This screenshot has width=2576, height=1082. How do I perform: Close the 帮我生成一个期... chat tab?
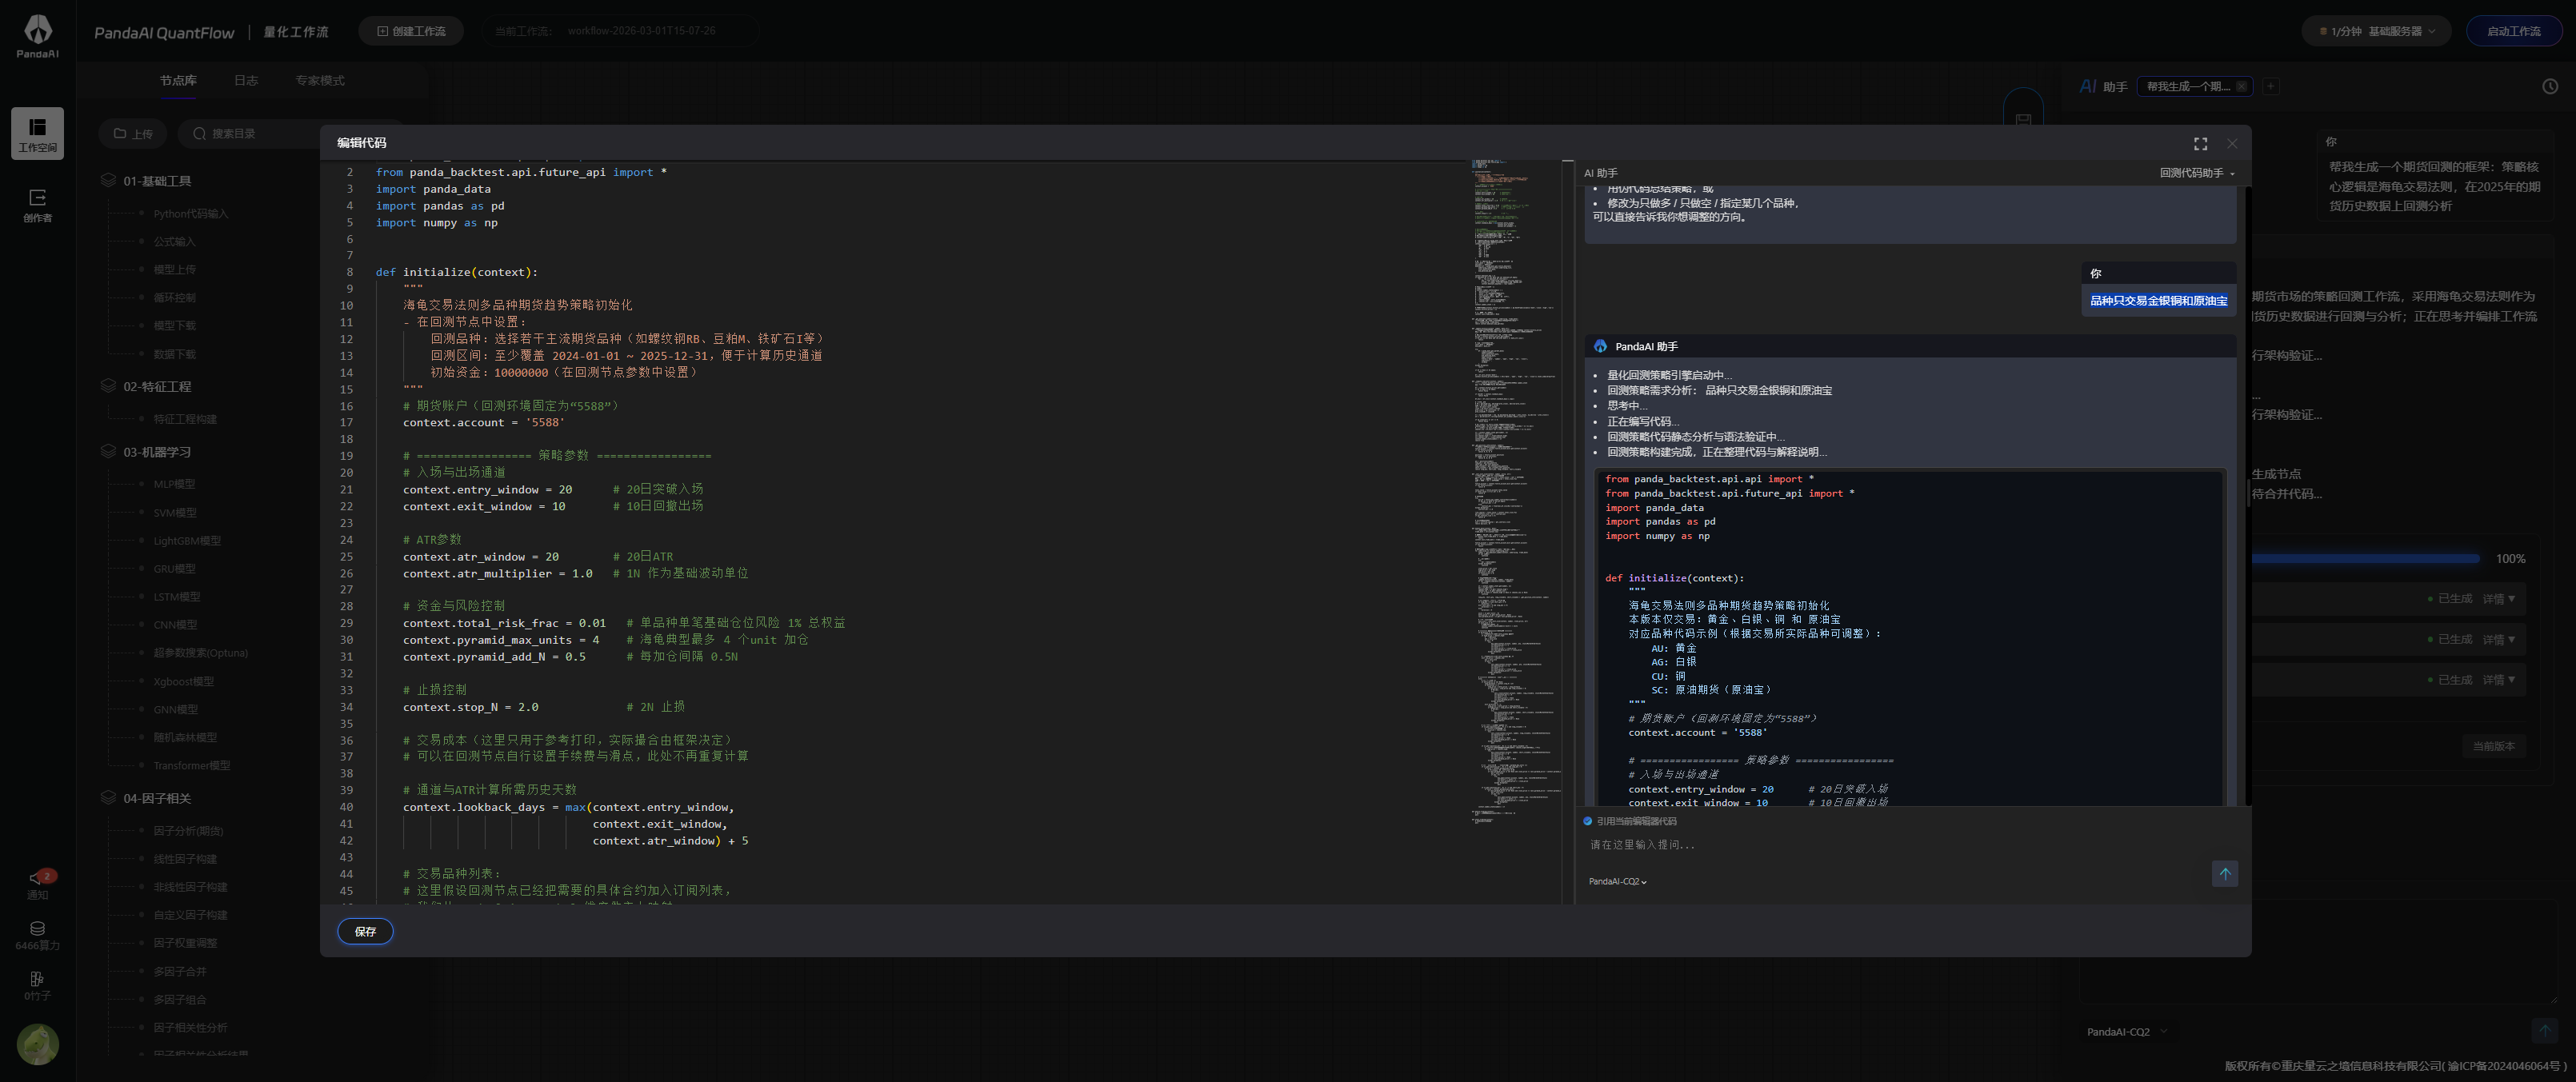pyautogui.click(x=2242, y=86)
